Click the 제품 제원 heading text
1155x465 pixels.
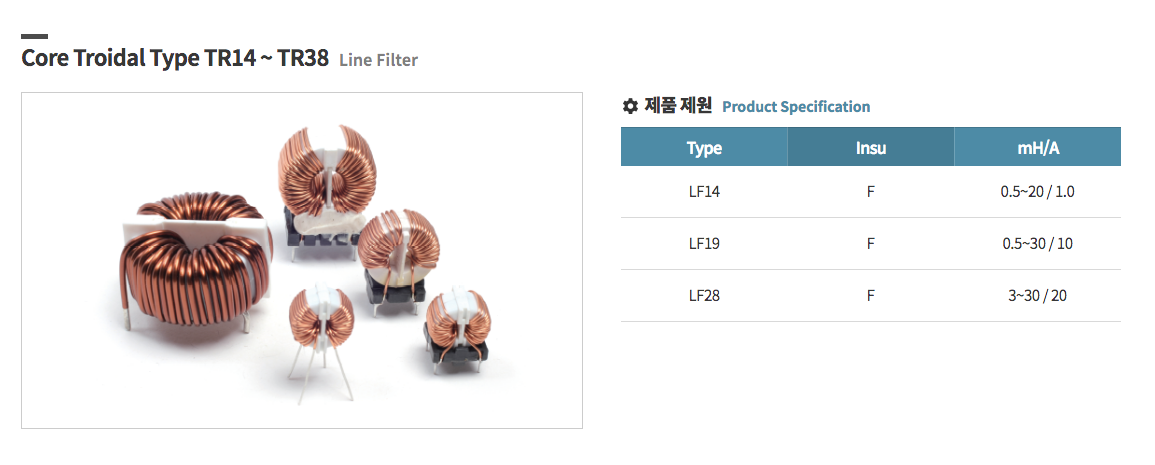point(678,106)
